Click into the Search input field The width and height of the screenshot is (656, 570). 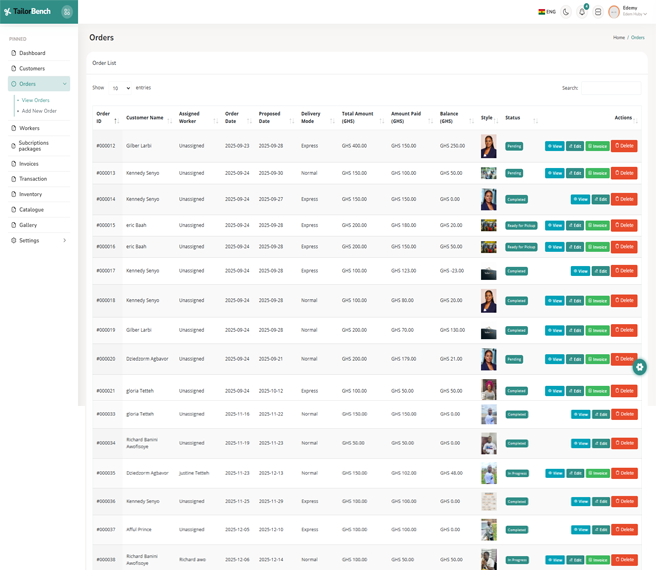[x=610, y=88]
